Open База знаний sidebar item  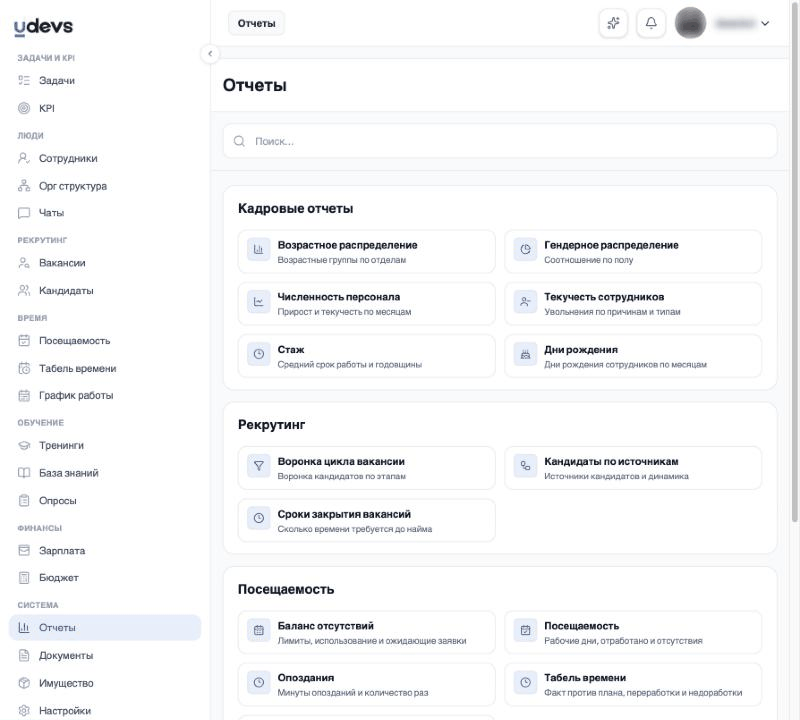pos(105,473)
